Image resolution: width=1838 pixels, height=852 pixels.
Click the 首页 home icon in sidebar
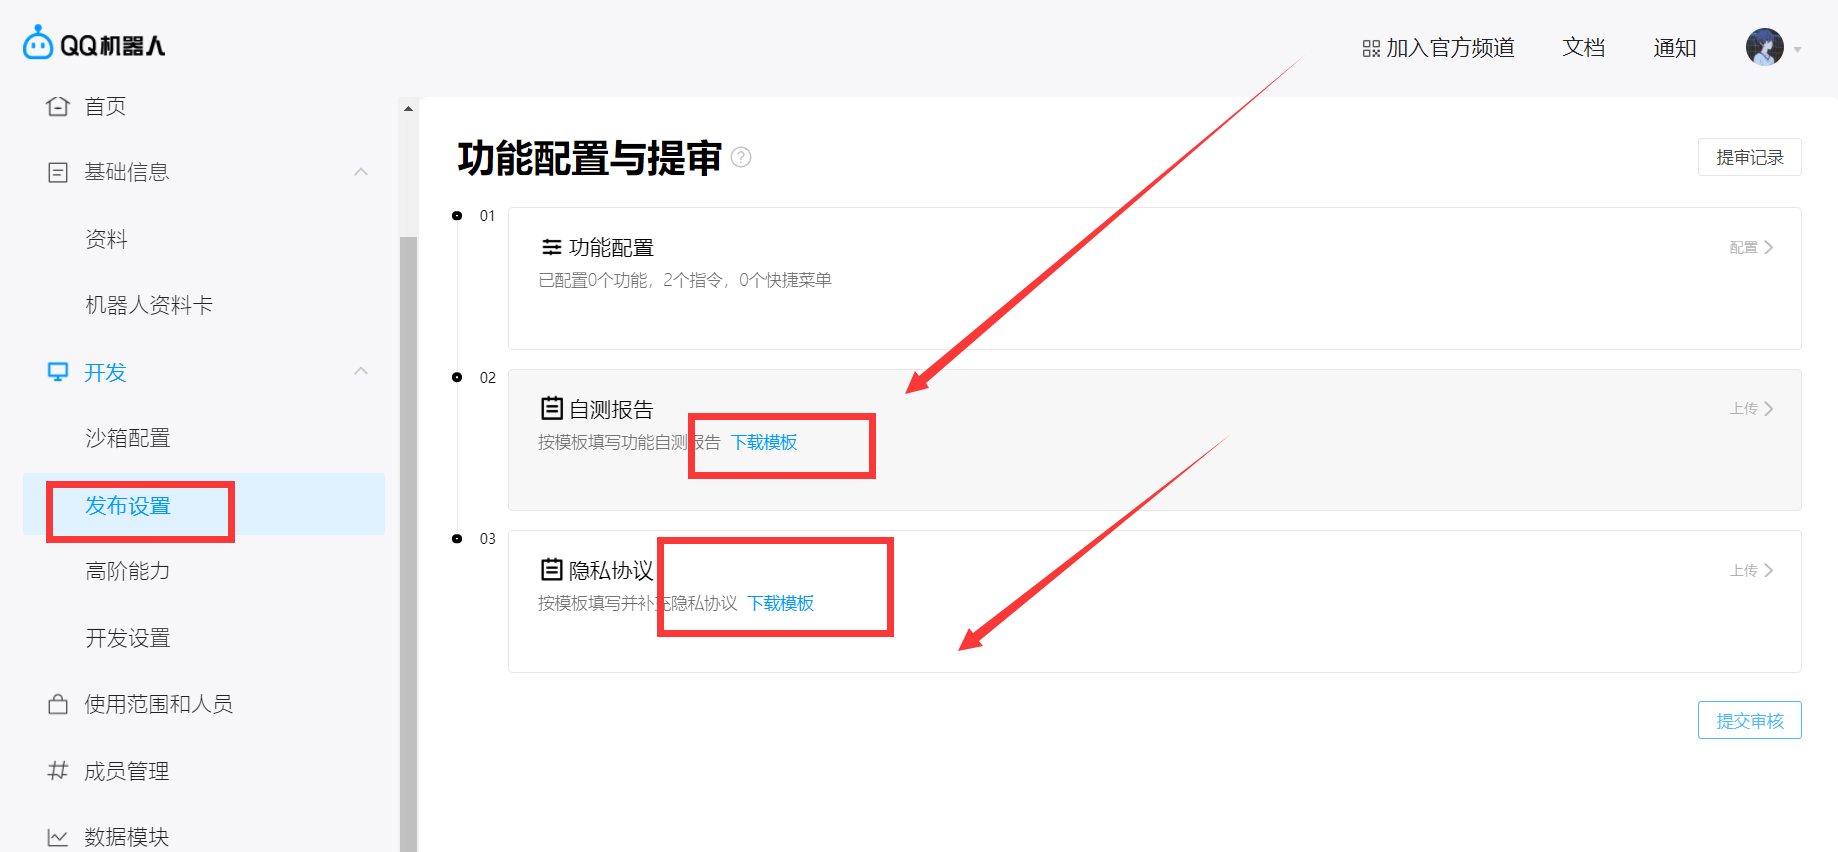point(58,106)
